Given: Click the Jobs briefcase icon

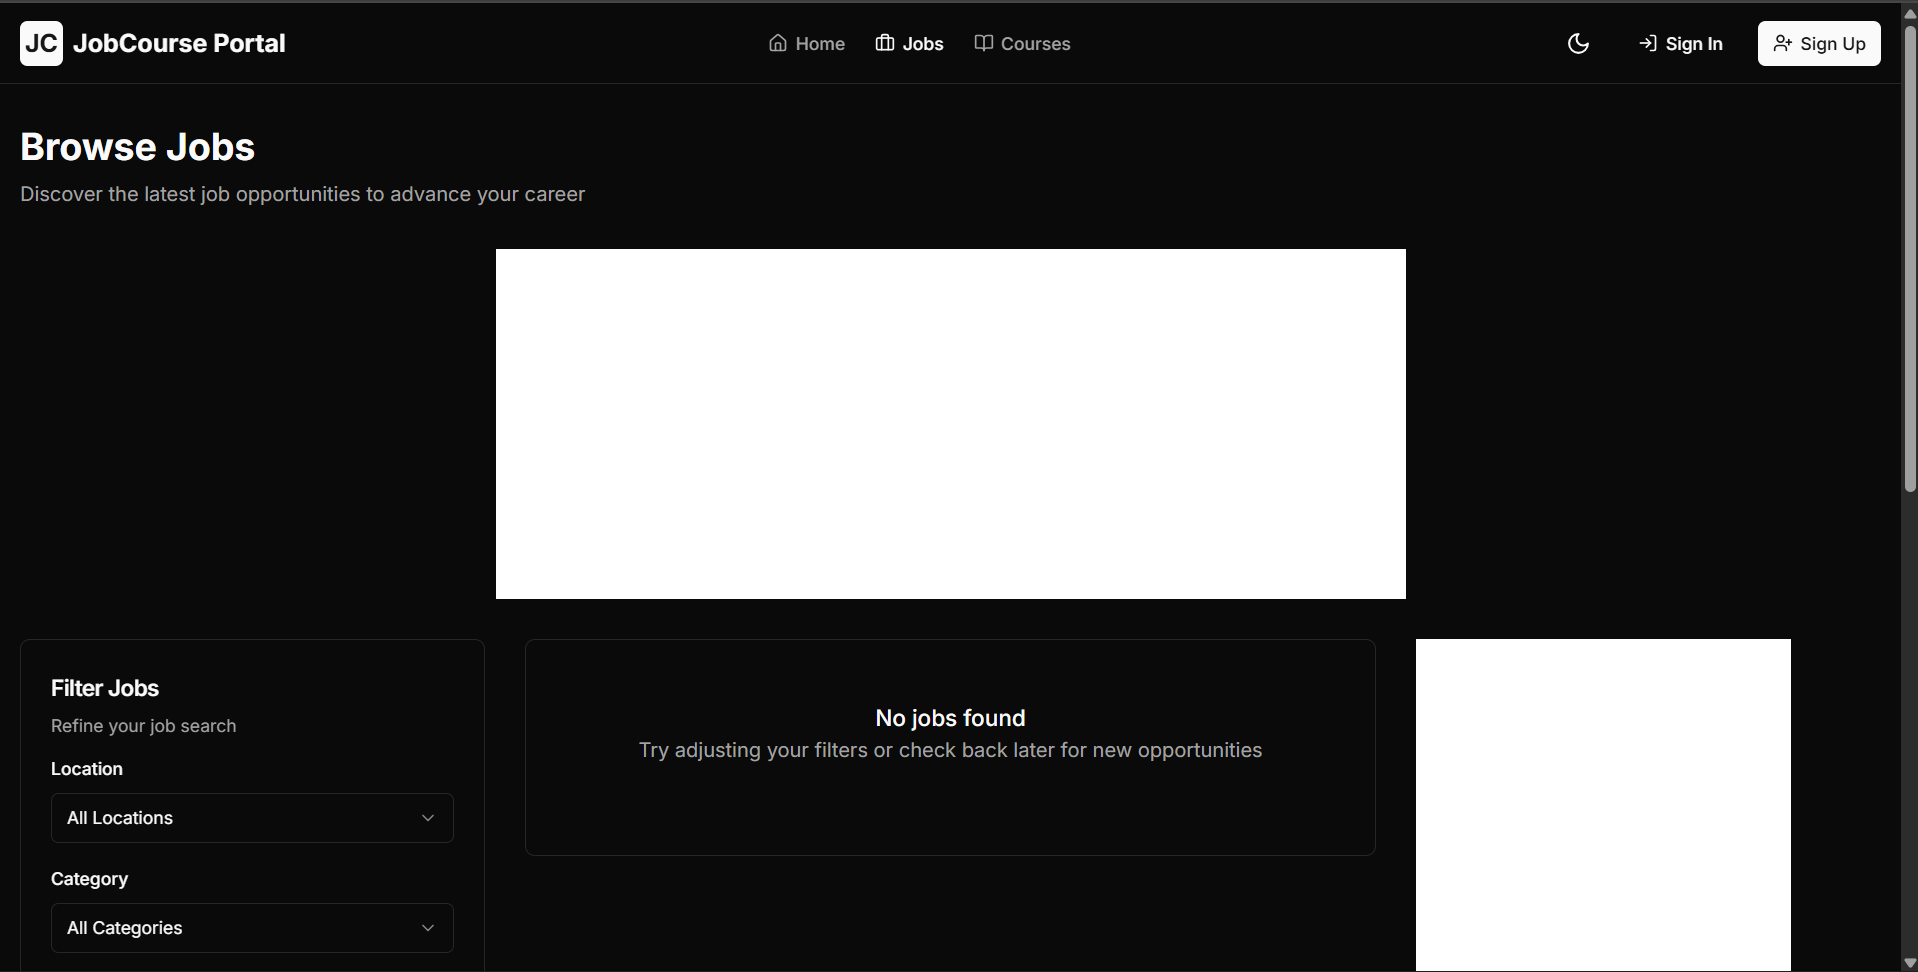Looking at the screenshot, I should point(884,43).
